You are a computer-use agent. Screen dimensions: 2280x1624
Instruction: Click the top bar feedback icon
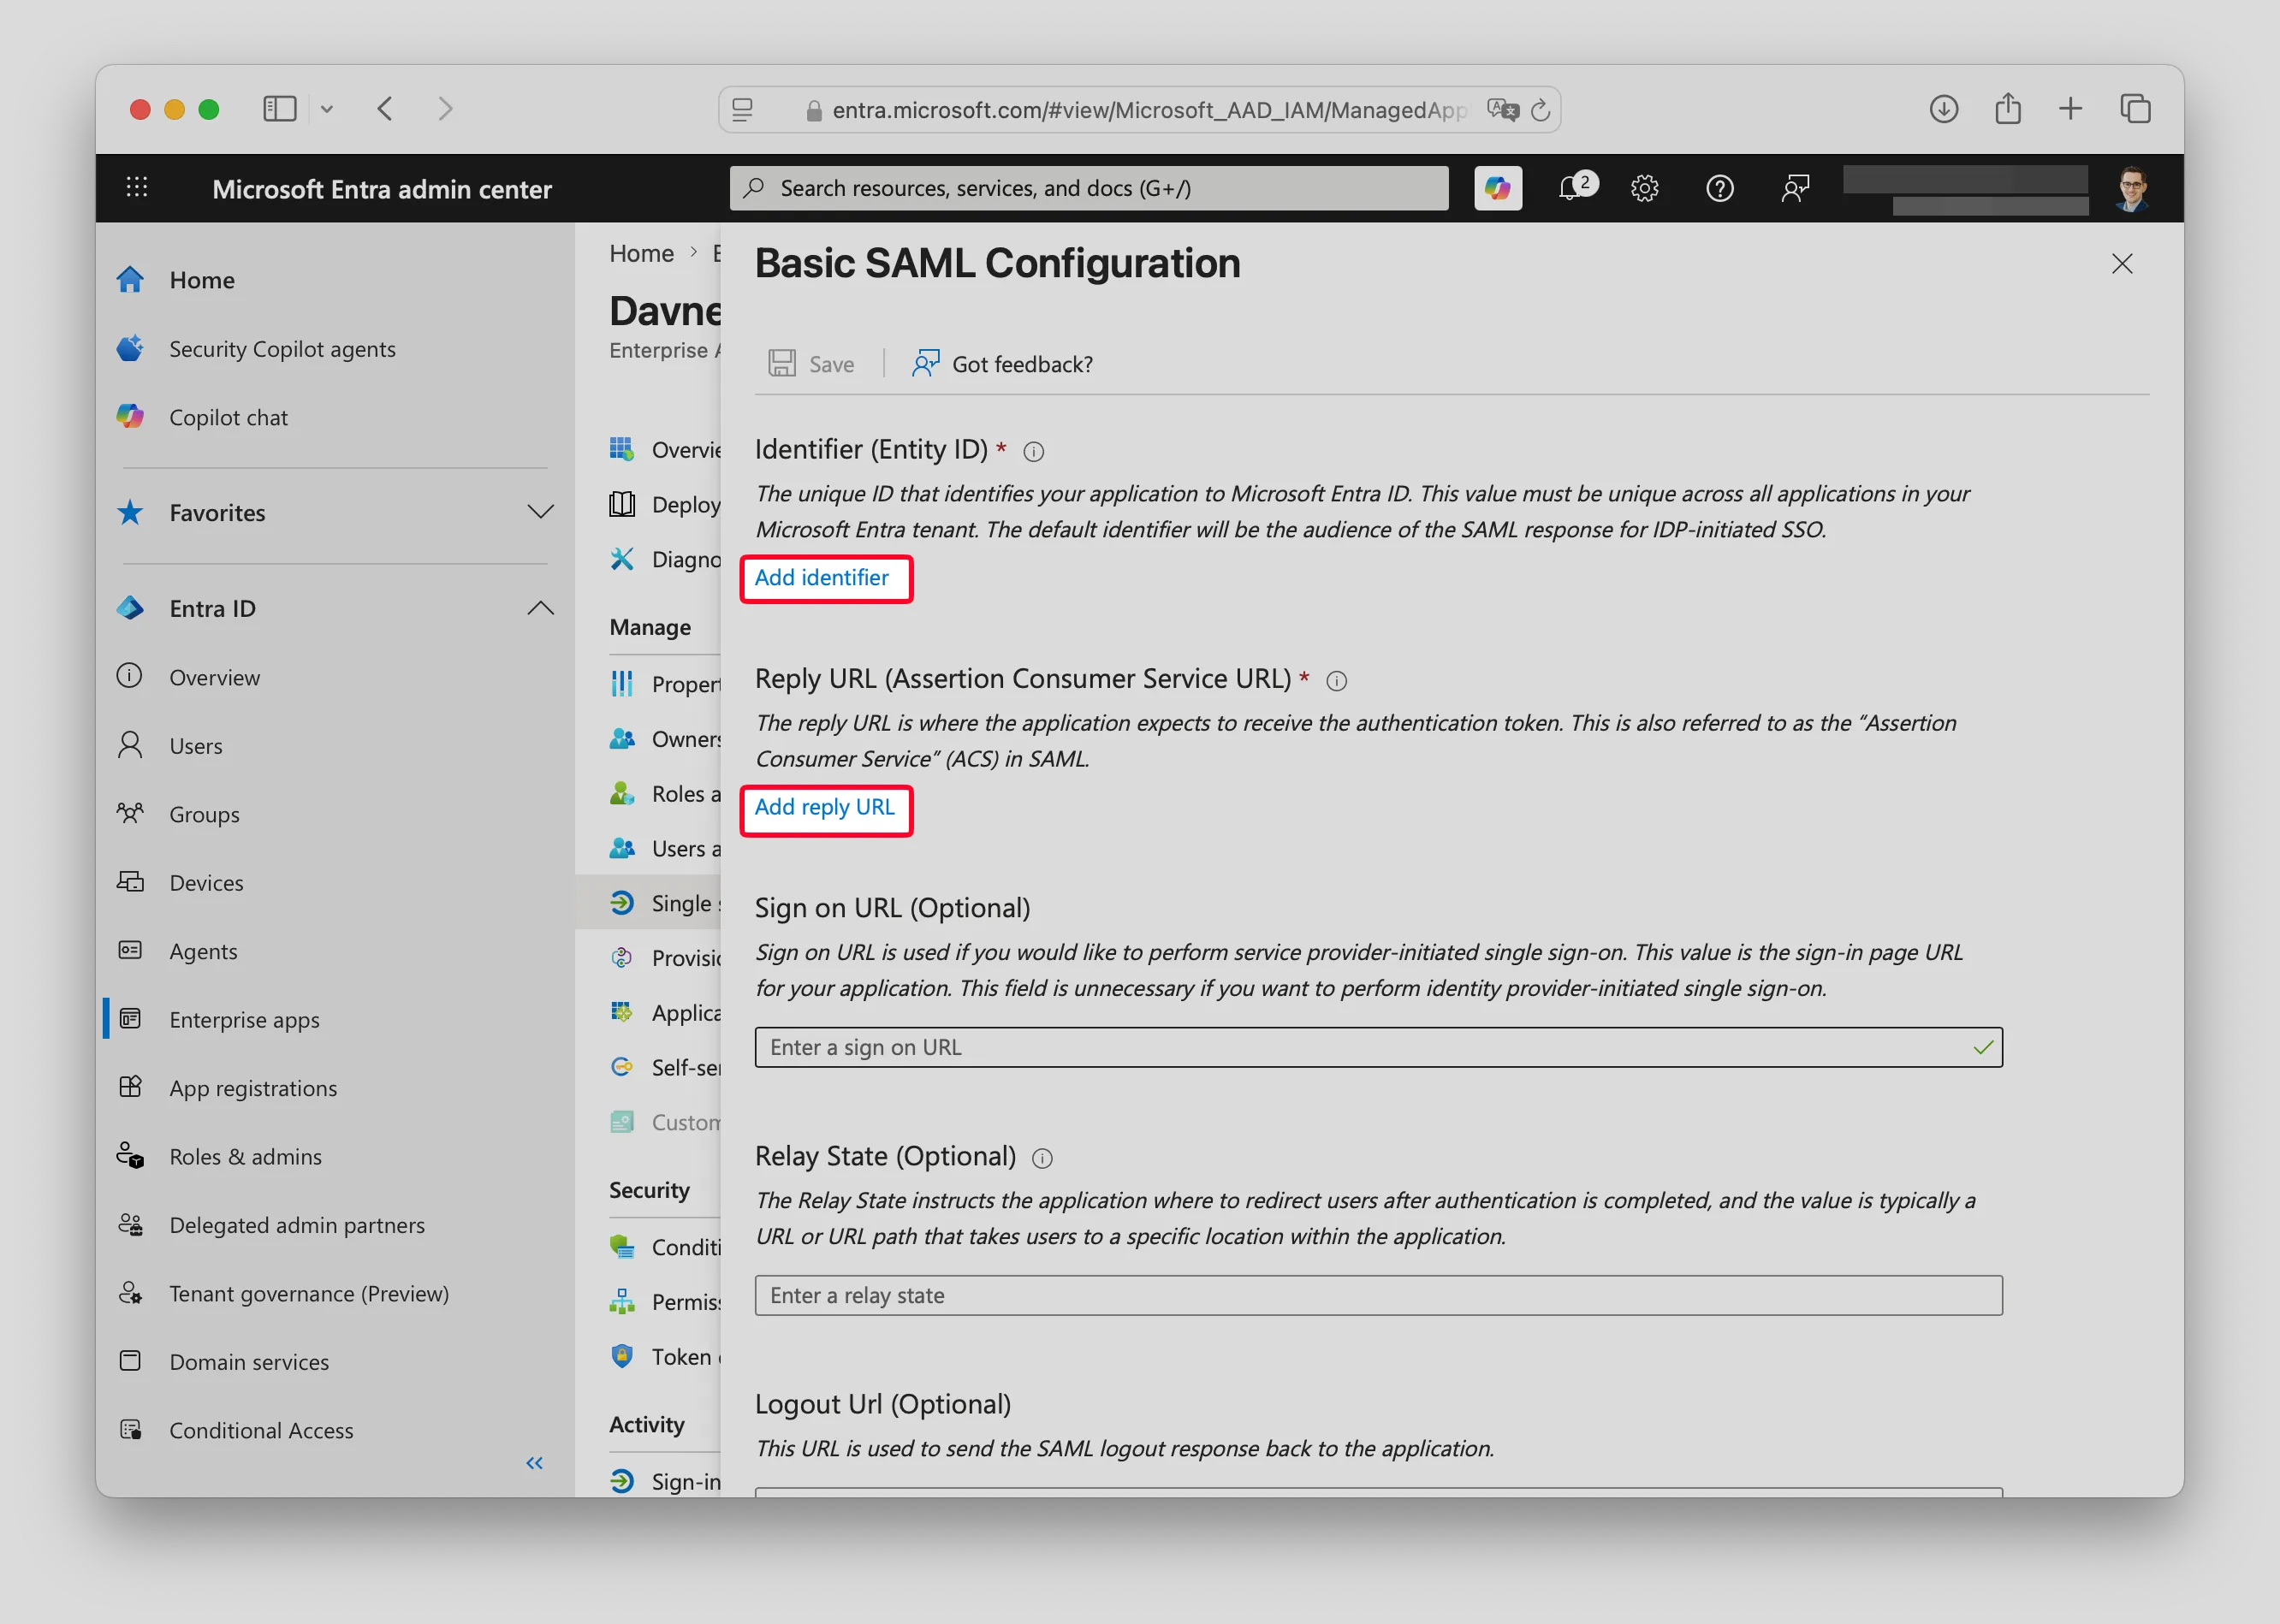[1794, 188]
